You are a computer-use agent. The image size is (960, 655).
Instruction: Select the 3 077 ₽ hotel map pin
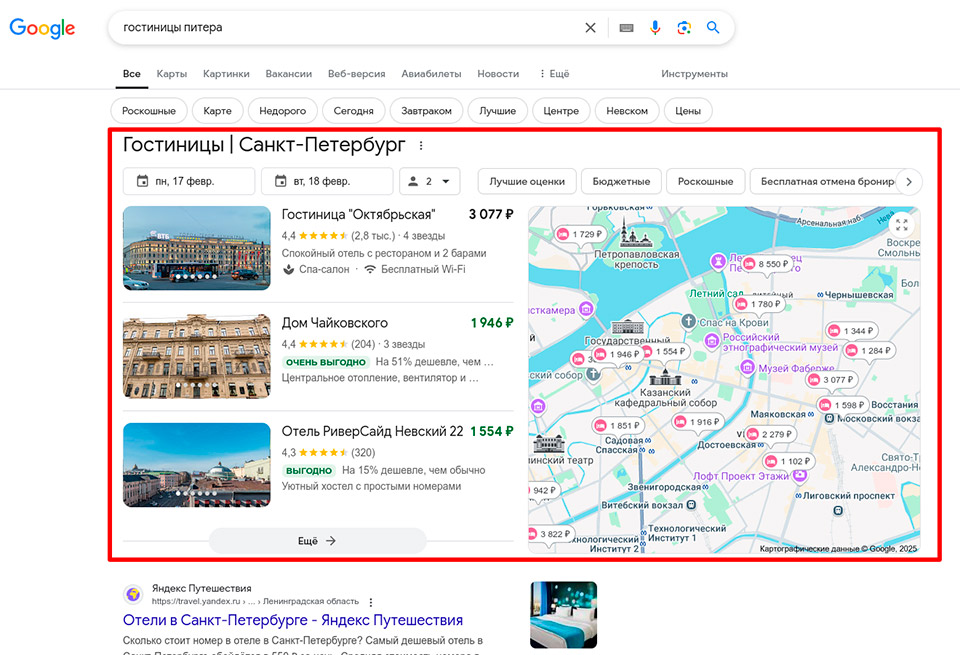pos(830,380)
